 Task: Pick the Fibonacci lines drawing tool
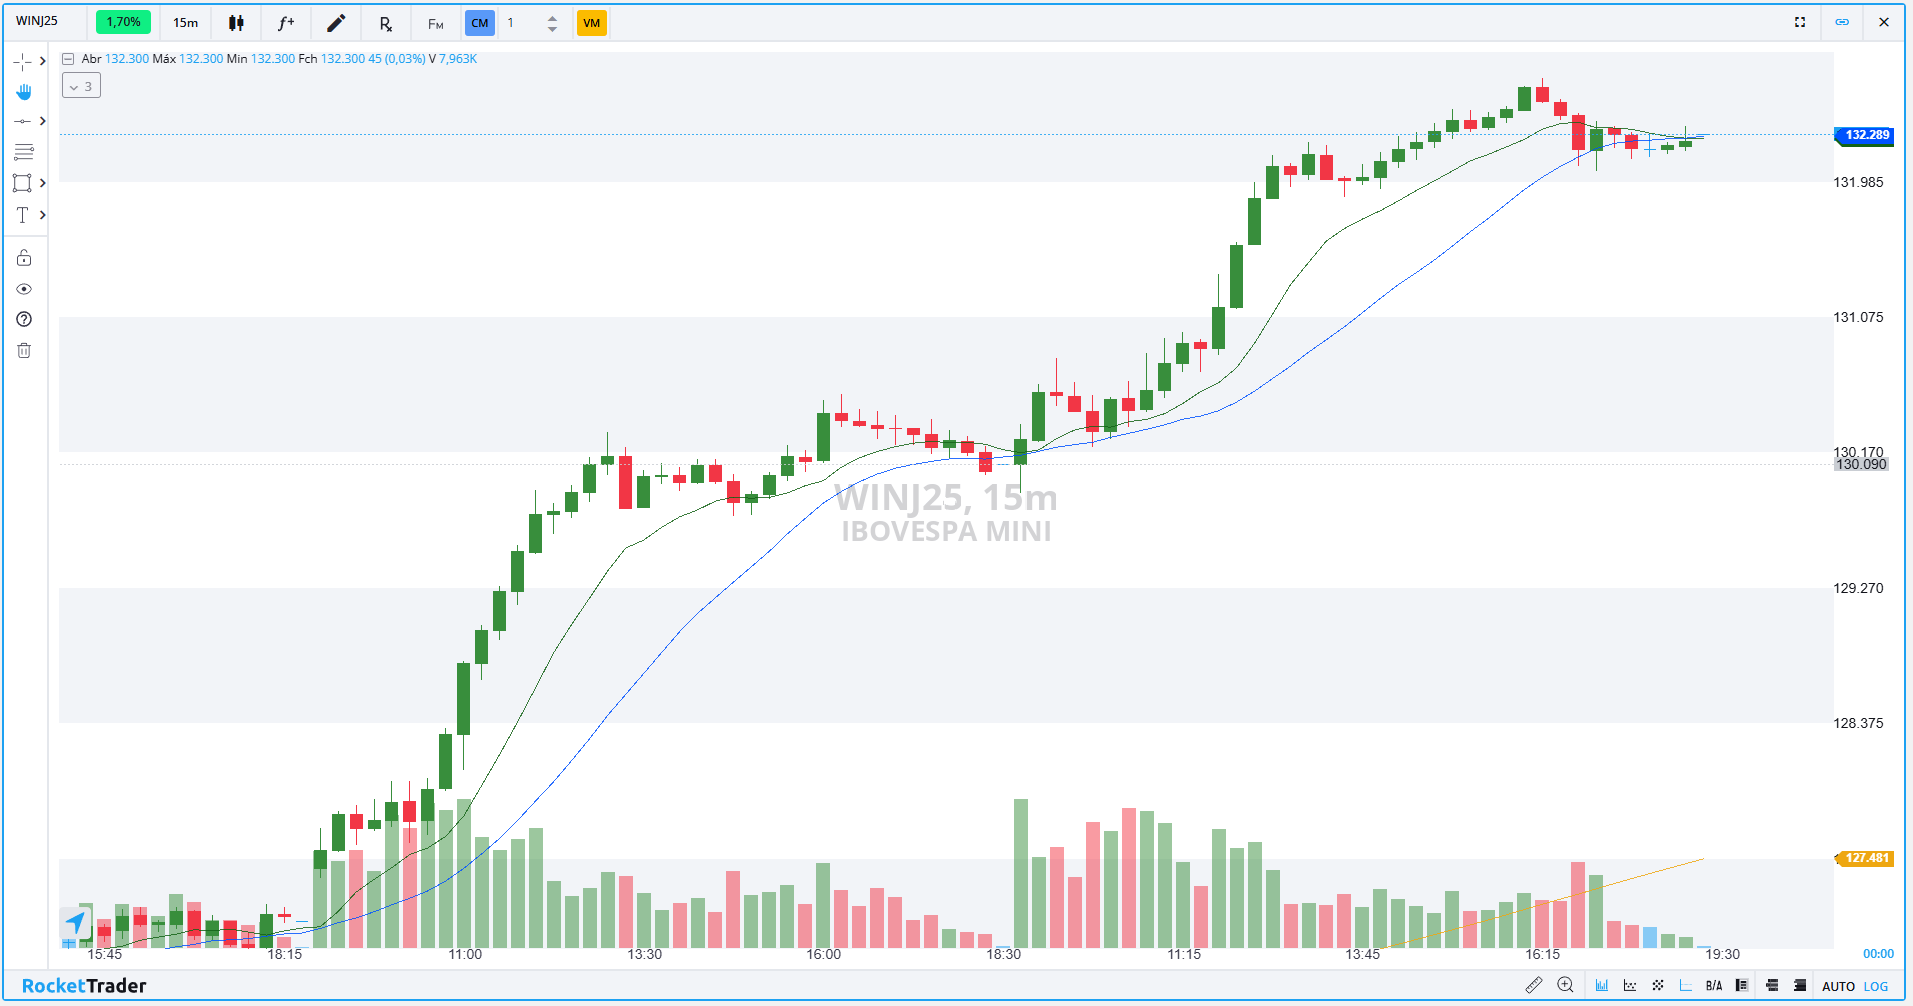[24, 152]
